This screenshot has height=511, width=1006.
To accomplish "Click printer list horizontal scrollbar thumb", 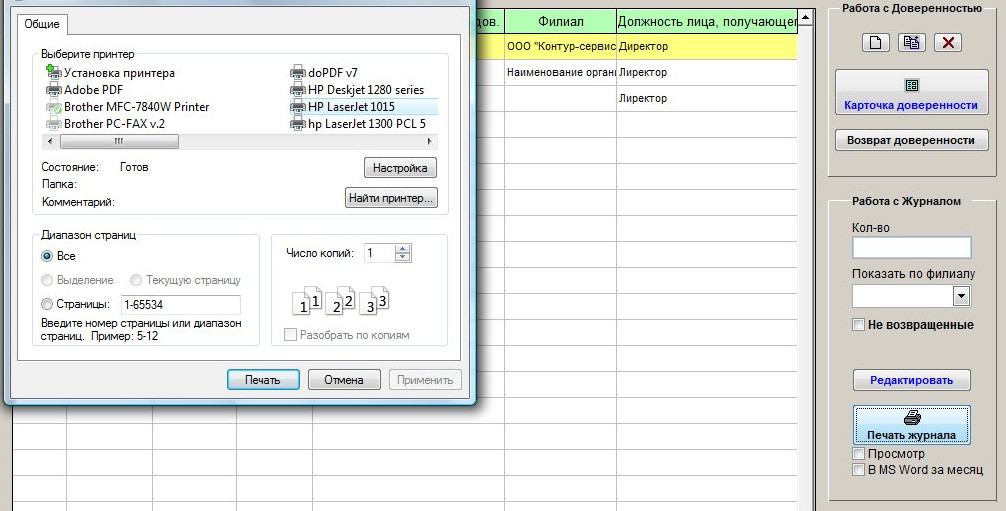I will (x=118, y=141).
